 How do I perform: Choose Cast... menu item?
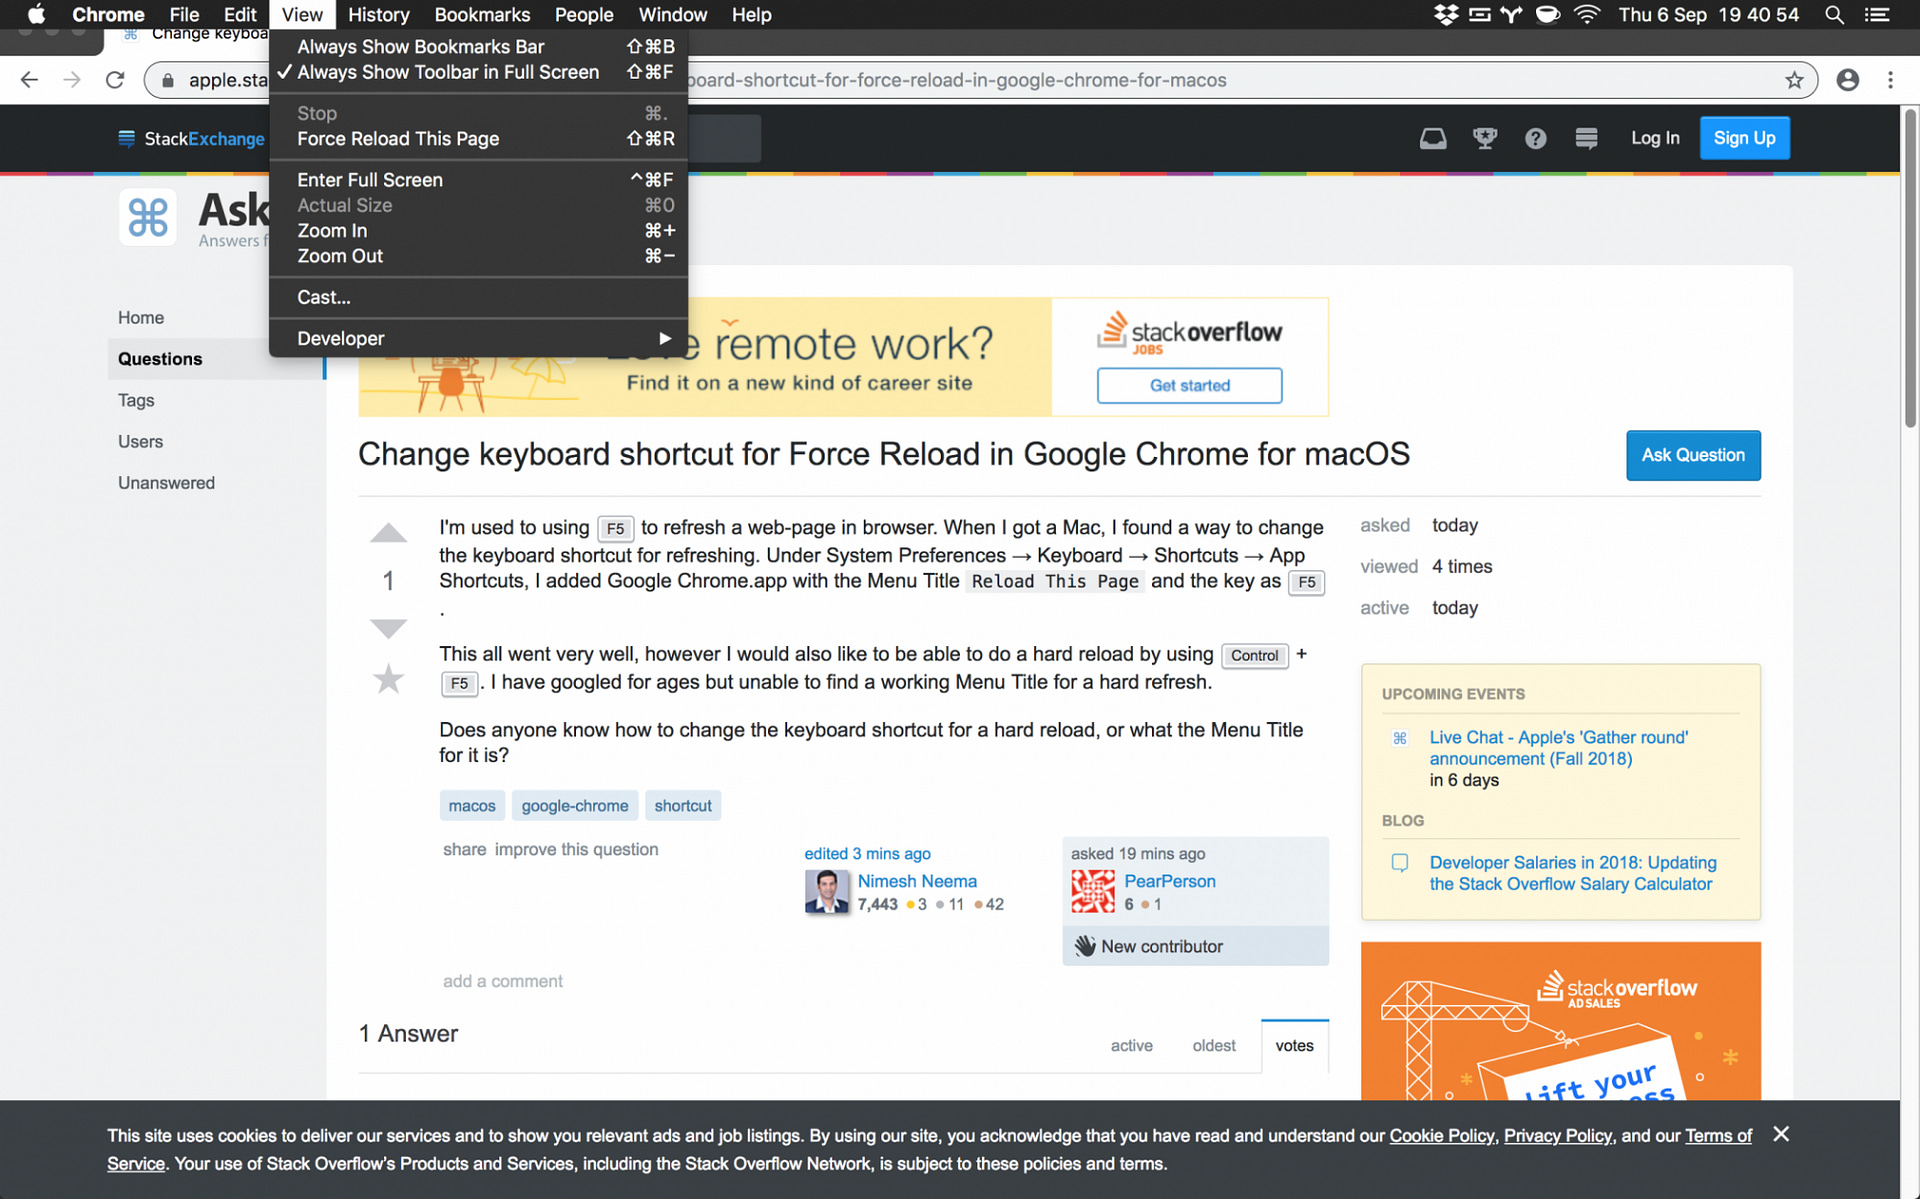tap(478, 297)
